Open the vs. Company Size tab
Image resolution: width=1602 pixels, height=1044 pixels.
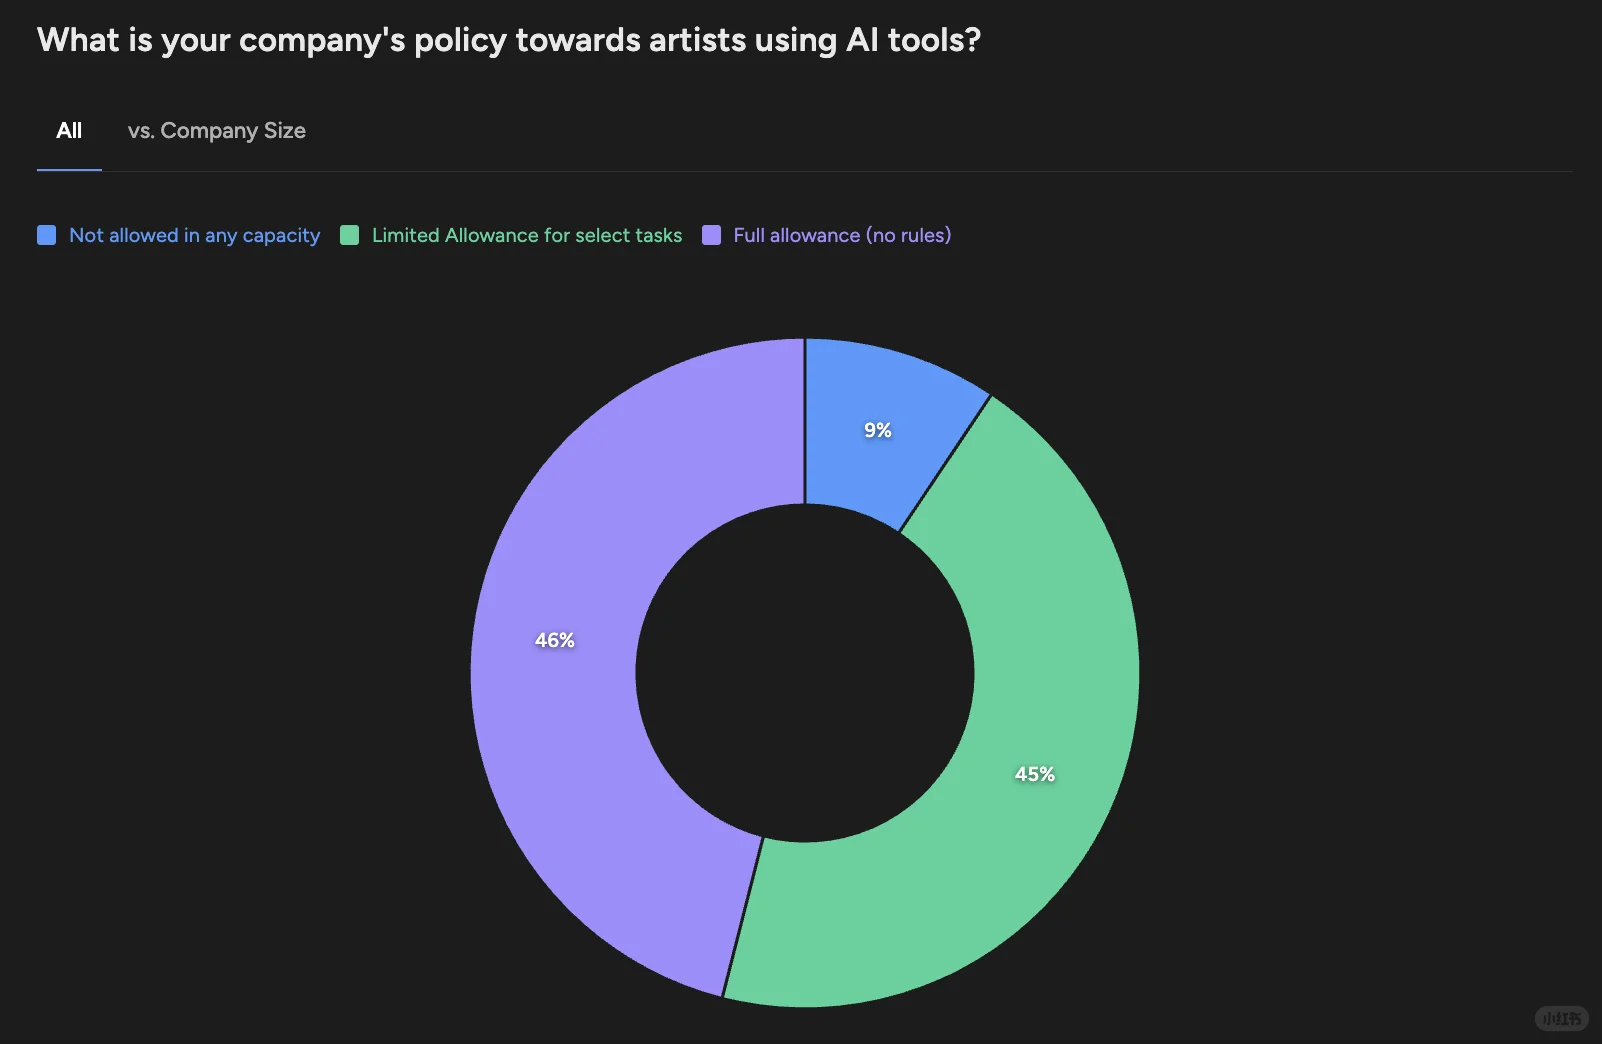[217, 131]
